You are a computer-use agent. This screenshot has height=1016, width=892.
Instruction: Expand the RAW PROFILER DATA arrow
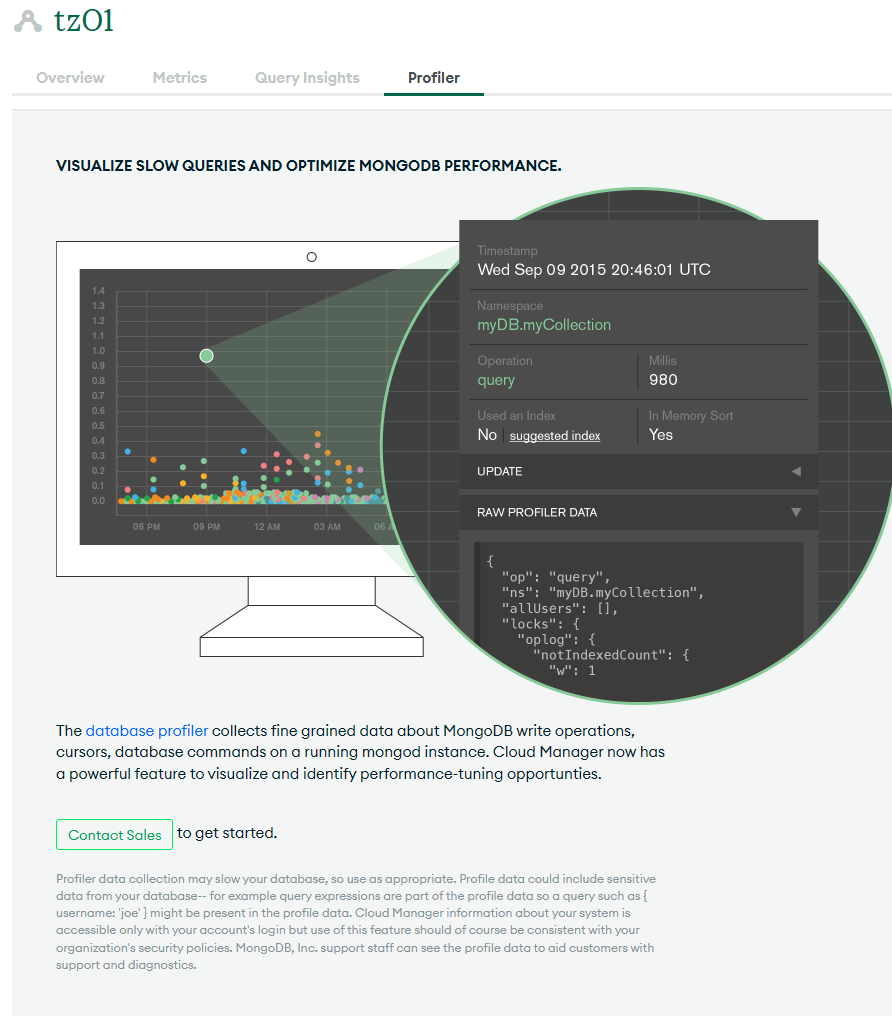(796, 512)
